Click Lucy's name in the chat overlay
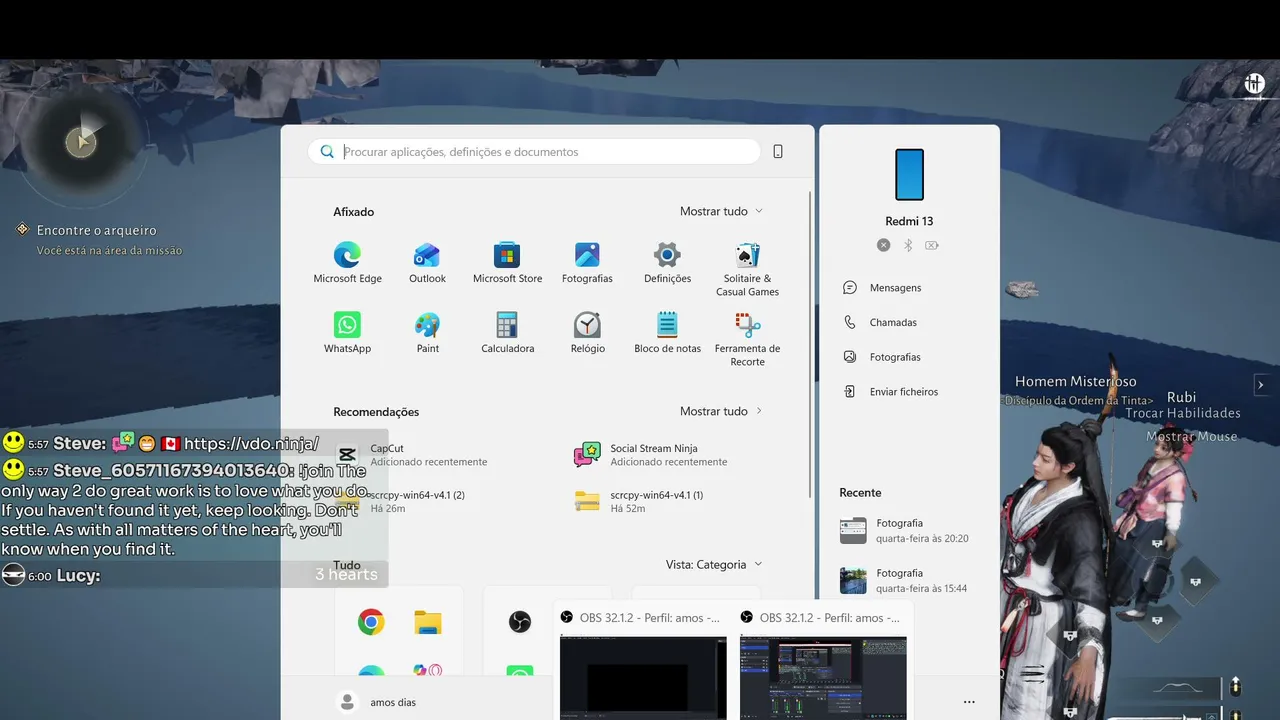Image resolution: width=1280 pixels, height=720 pixels. [x=78, y=576]
